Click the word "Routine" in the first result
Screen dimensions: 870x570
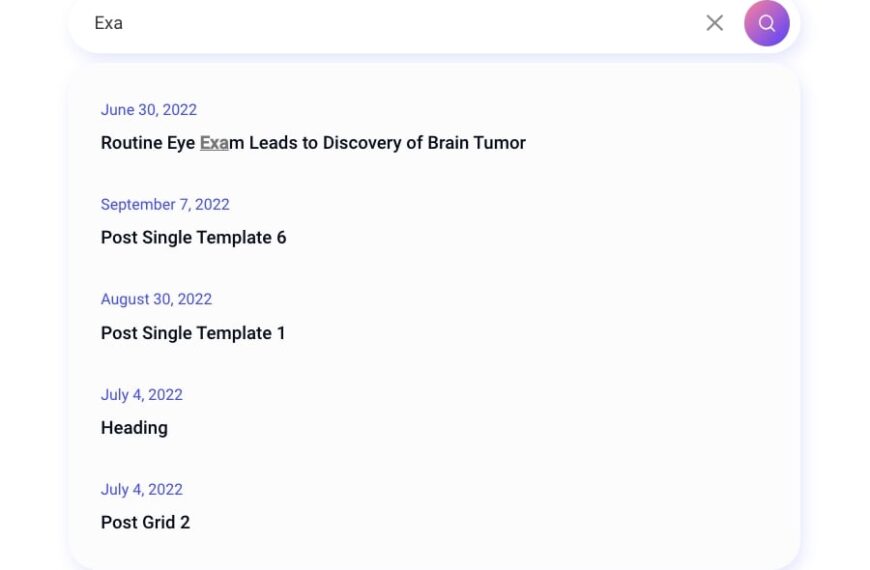[131, 143]
